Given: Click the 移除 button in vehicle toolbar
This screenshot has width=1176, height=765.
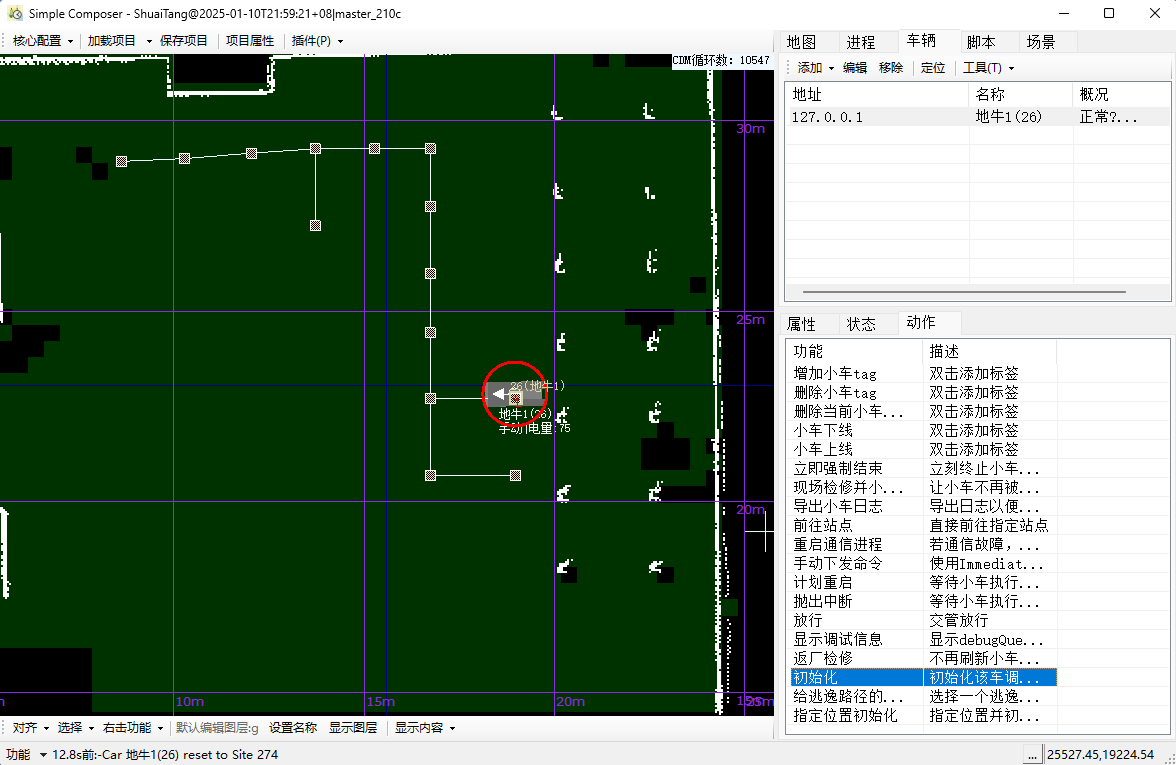Looking at the screenshot, I should pos(891,68).
